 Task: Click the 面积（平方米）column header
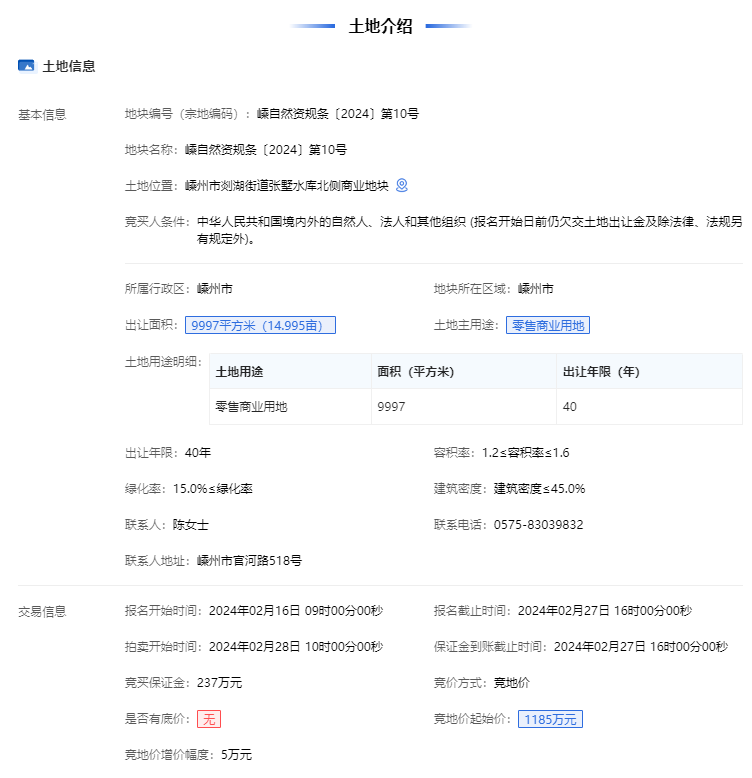[415, 371]
